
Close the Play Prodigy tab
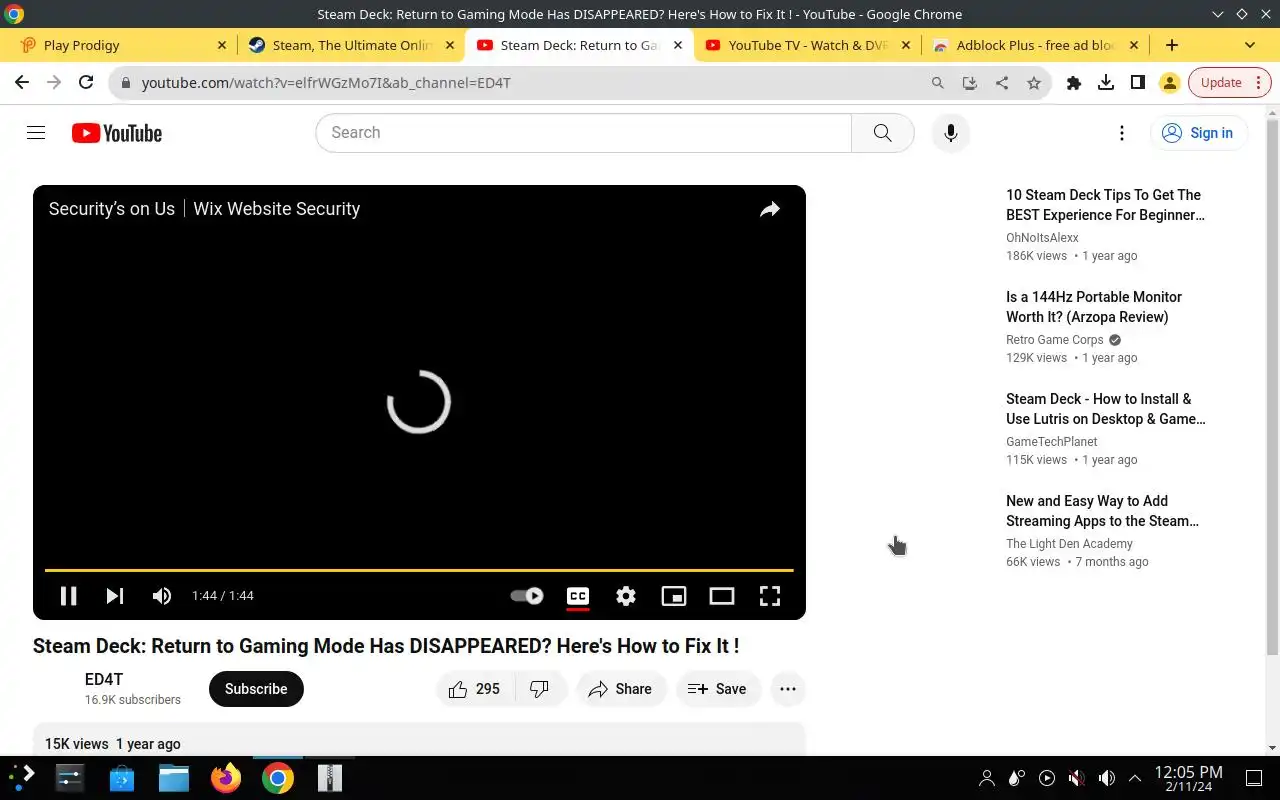click(x=222, y=45)
